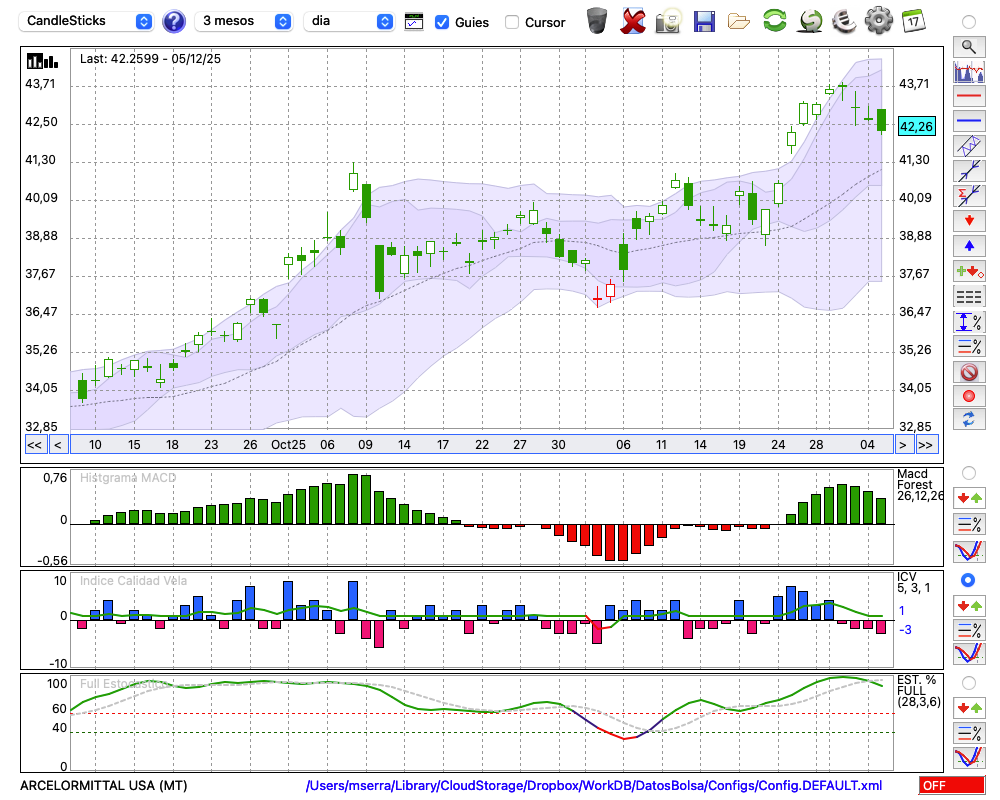Click the percent lines button in ICV panel

969,630
